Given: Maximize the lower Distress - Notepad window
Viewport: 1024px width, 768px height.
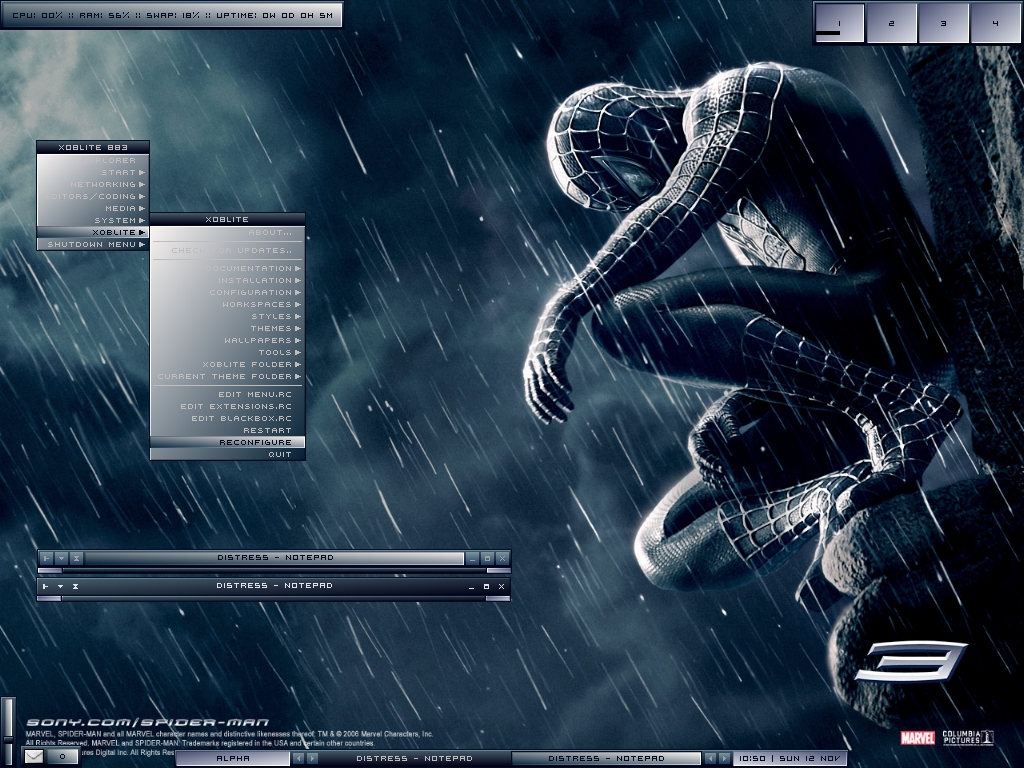Looking at the screenshot, I should point(487,586).
